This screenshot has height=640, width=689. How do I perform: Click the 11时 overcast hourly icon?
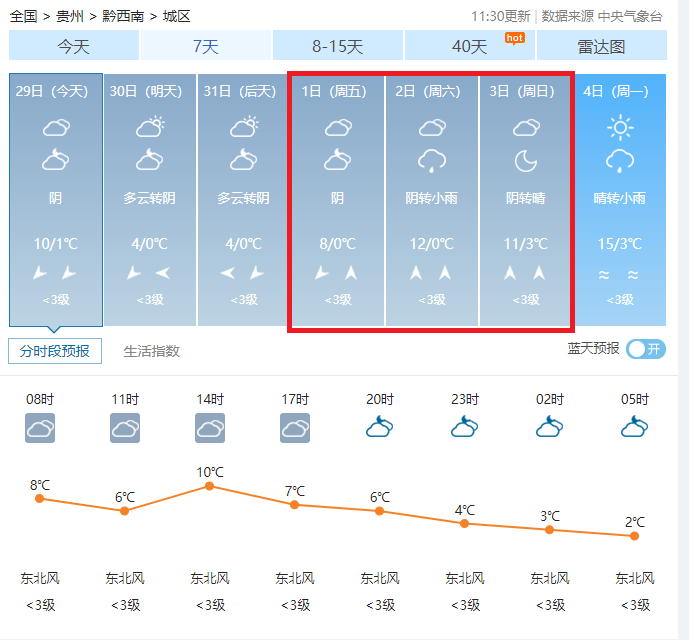[125, 428]
